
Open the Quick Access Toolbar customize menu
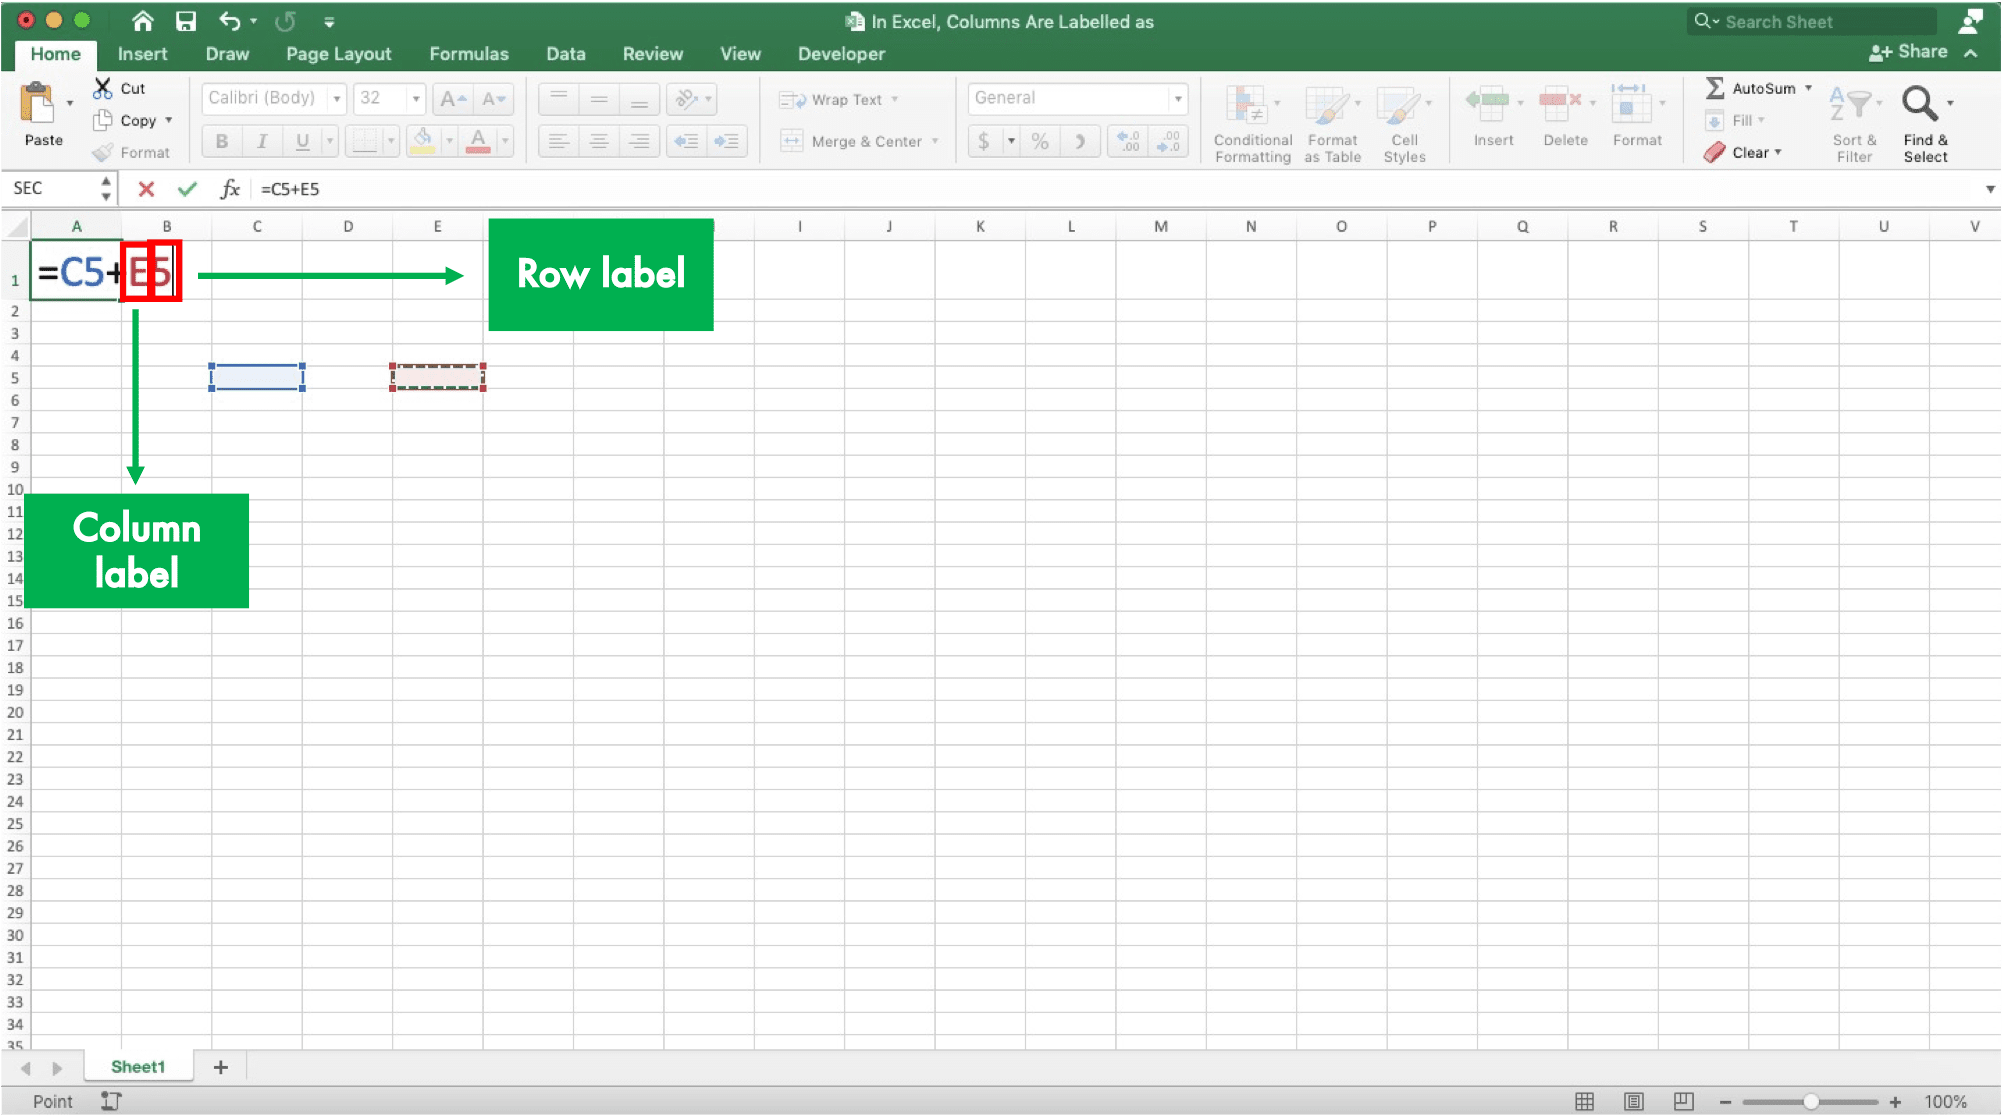329,21
